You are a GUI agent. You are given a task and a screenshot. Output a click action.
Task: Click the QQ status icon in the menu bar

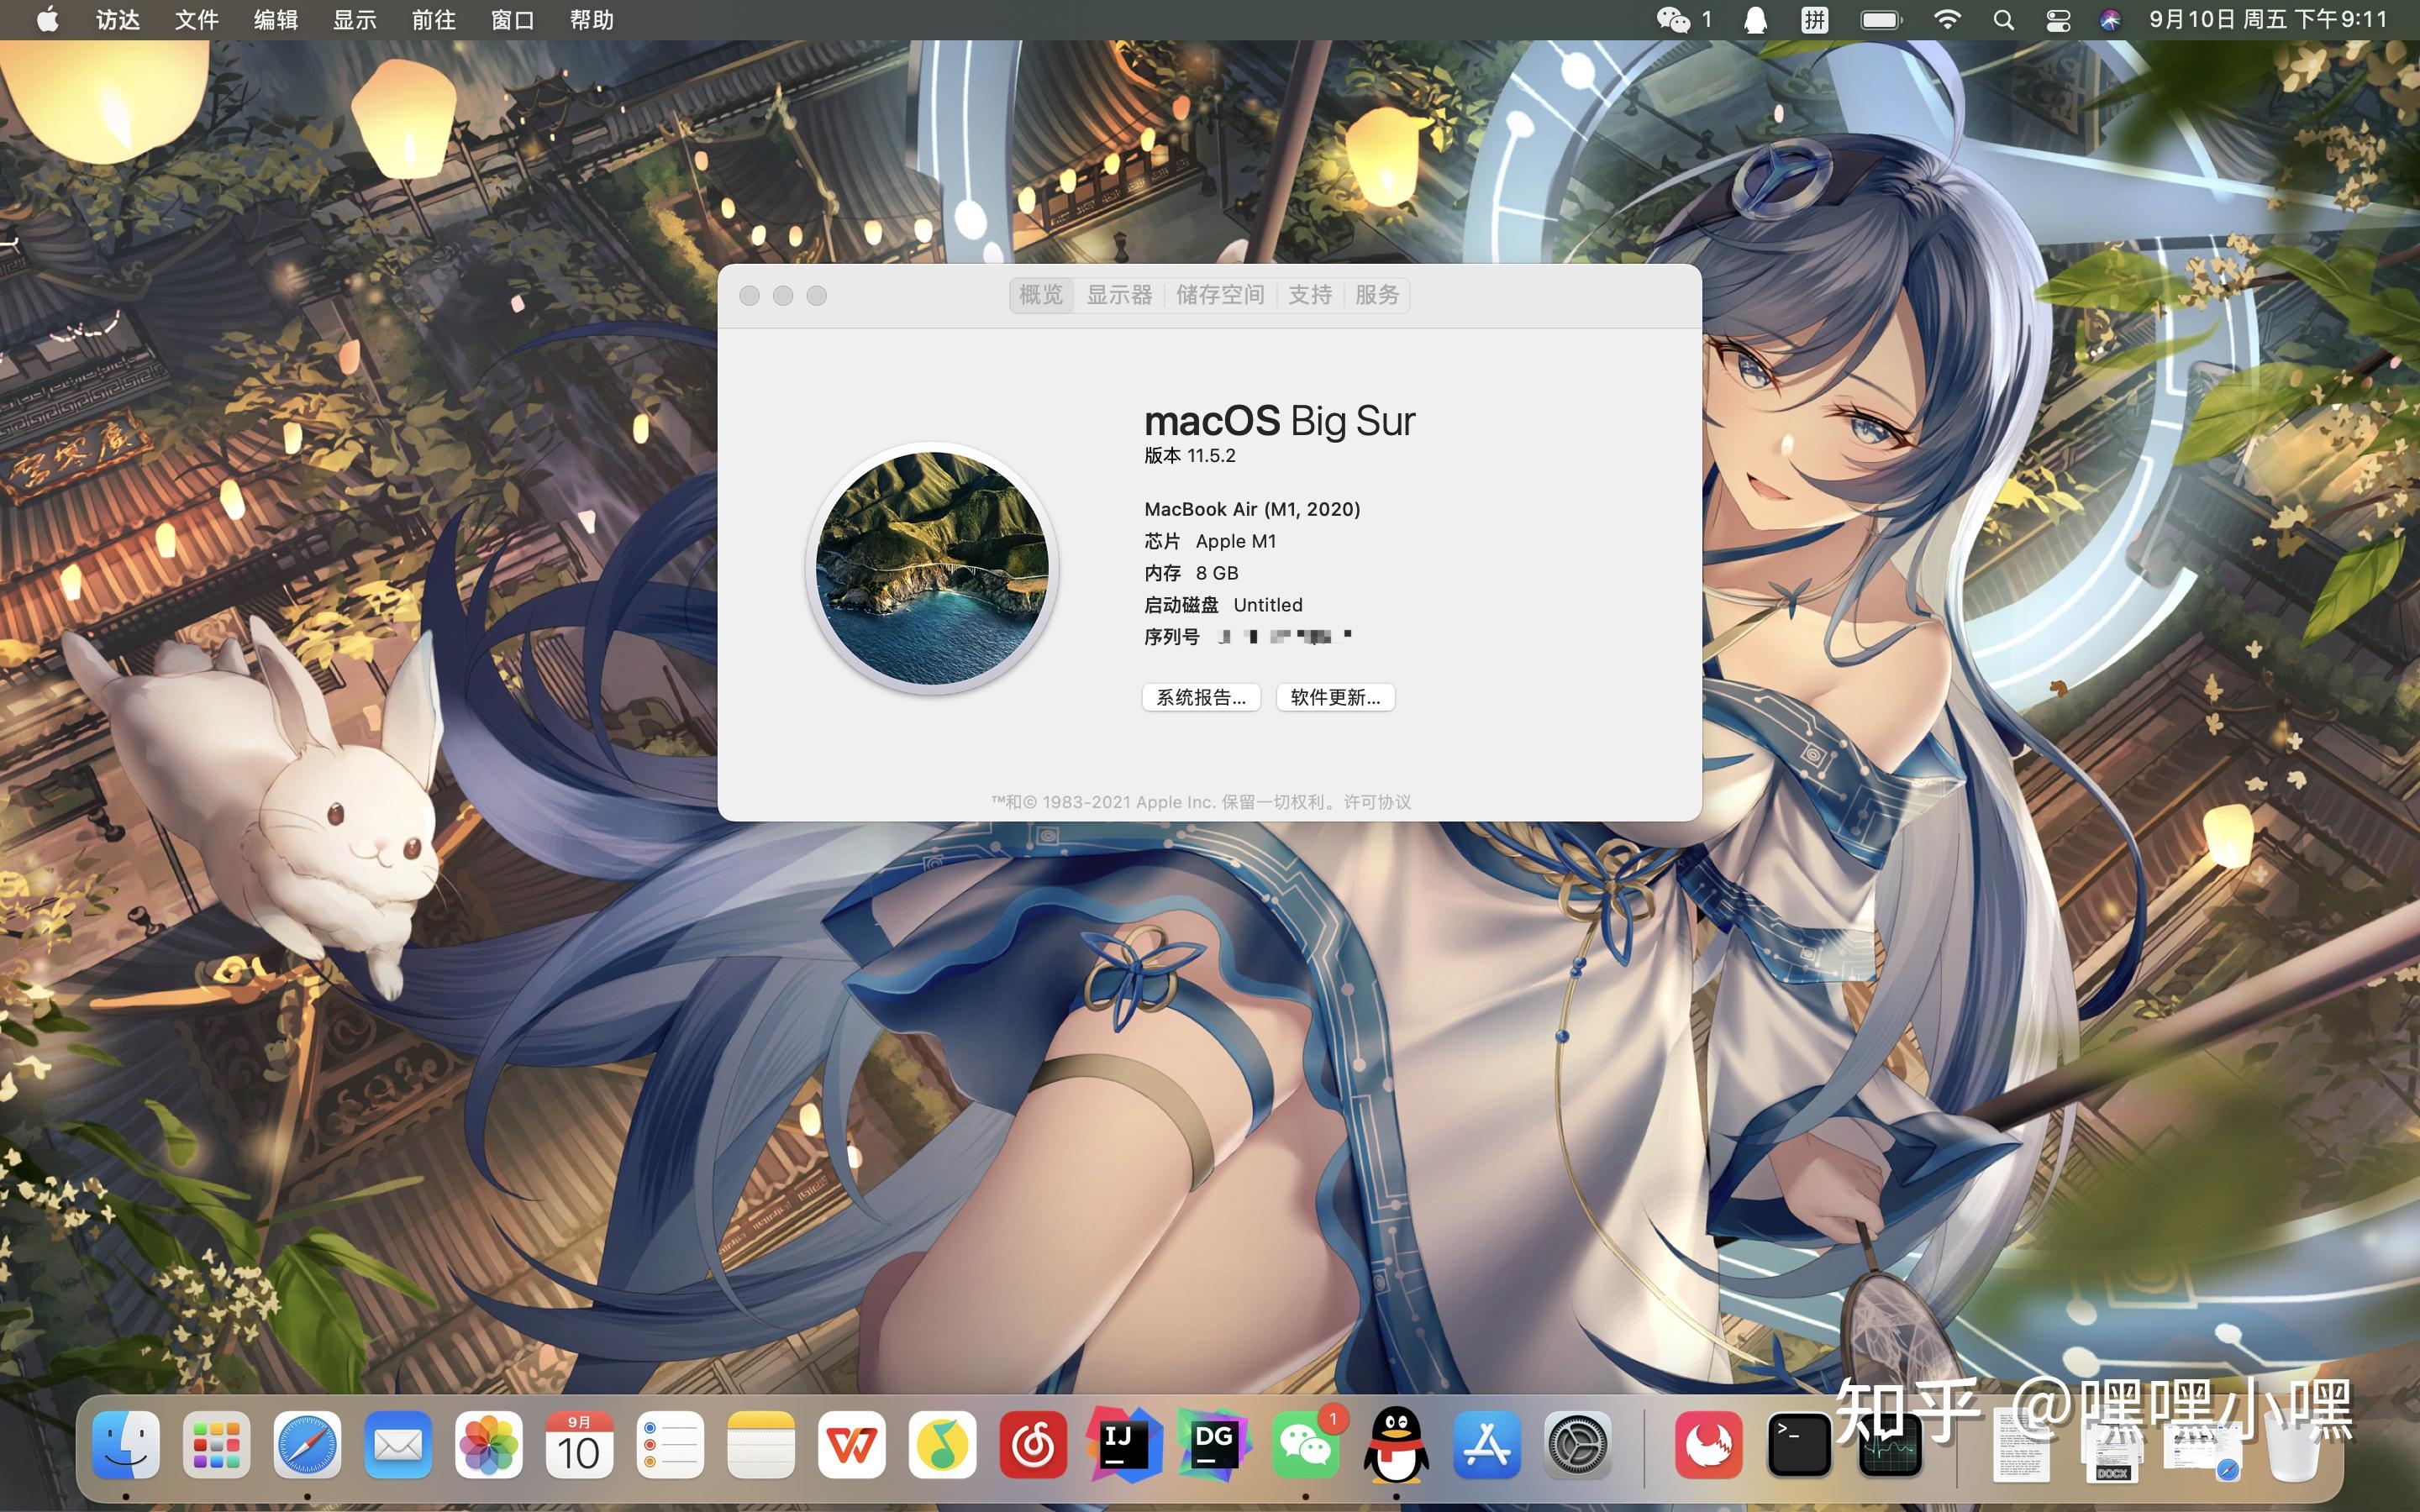click(1755, 20)
